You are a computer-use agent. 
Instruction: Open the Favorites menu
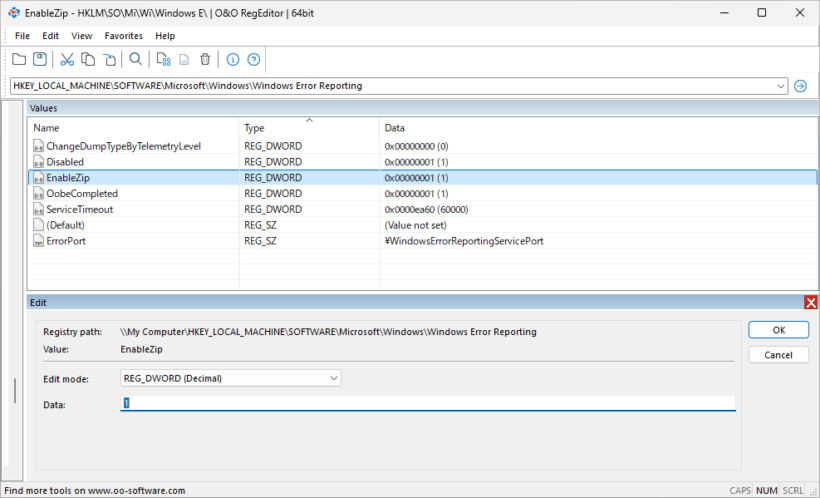click(x=123, y=36)
